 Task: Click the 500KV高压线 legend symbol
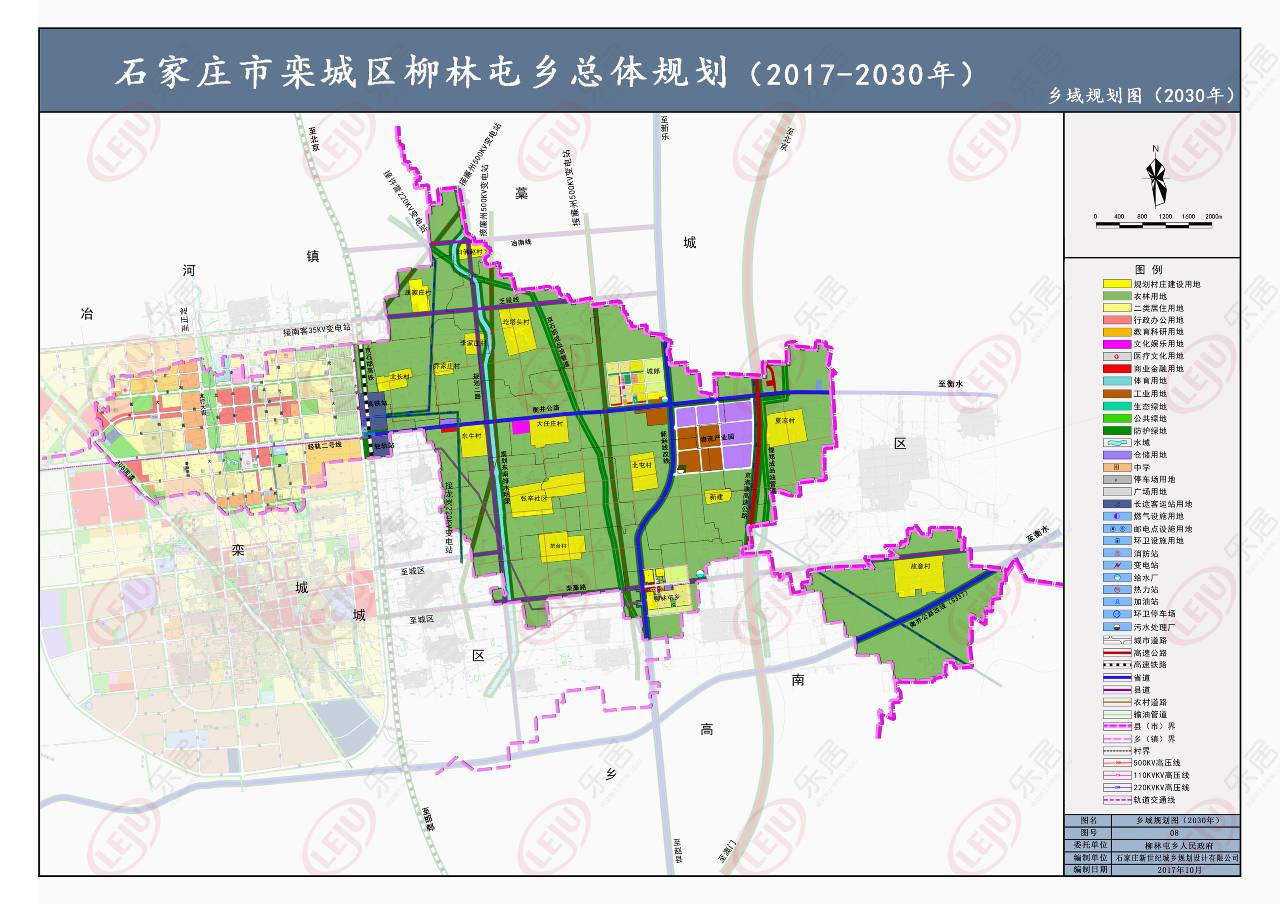point(1117,762)
